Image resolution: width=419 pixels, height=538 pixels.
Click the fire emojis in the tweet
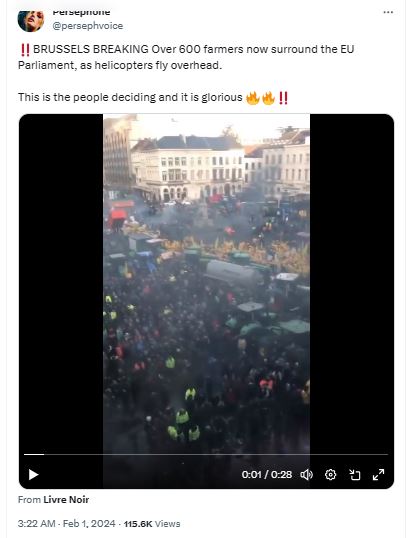260,98
